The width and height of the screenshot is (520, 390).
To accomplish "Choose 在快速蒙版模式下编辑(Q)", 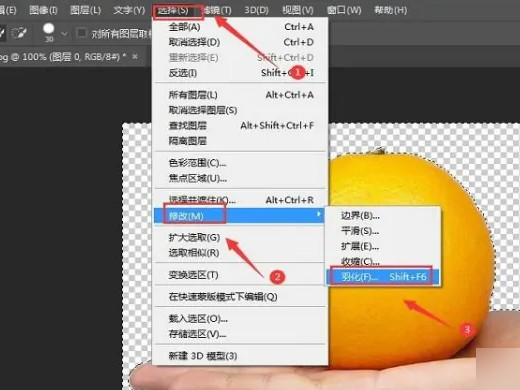I will point(240,297).
